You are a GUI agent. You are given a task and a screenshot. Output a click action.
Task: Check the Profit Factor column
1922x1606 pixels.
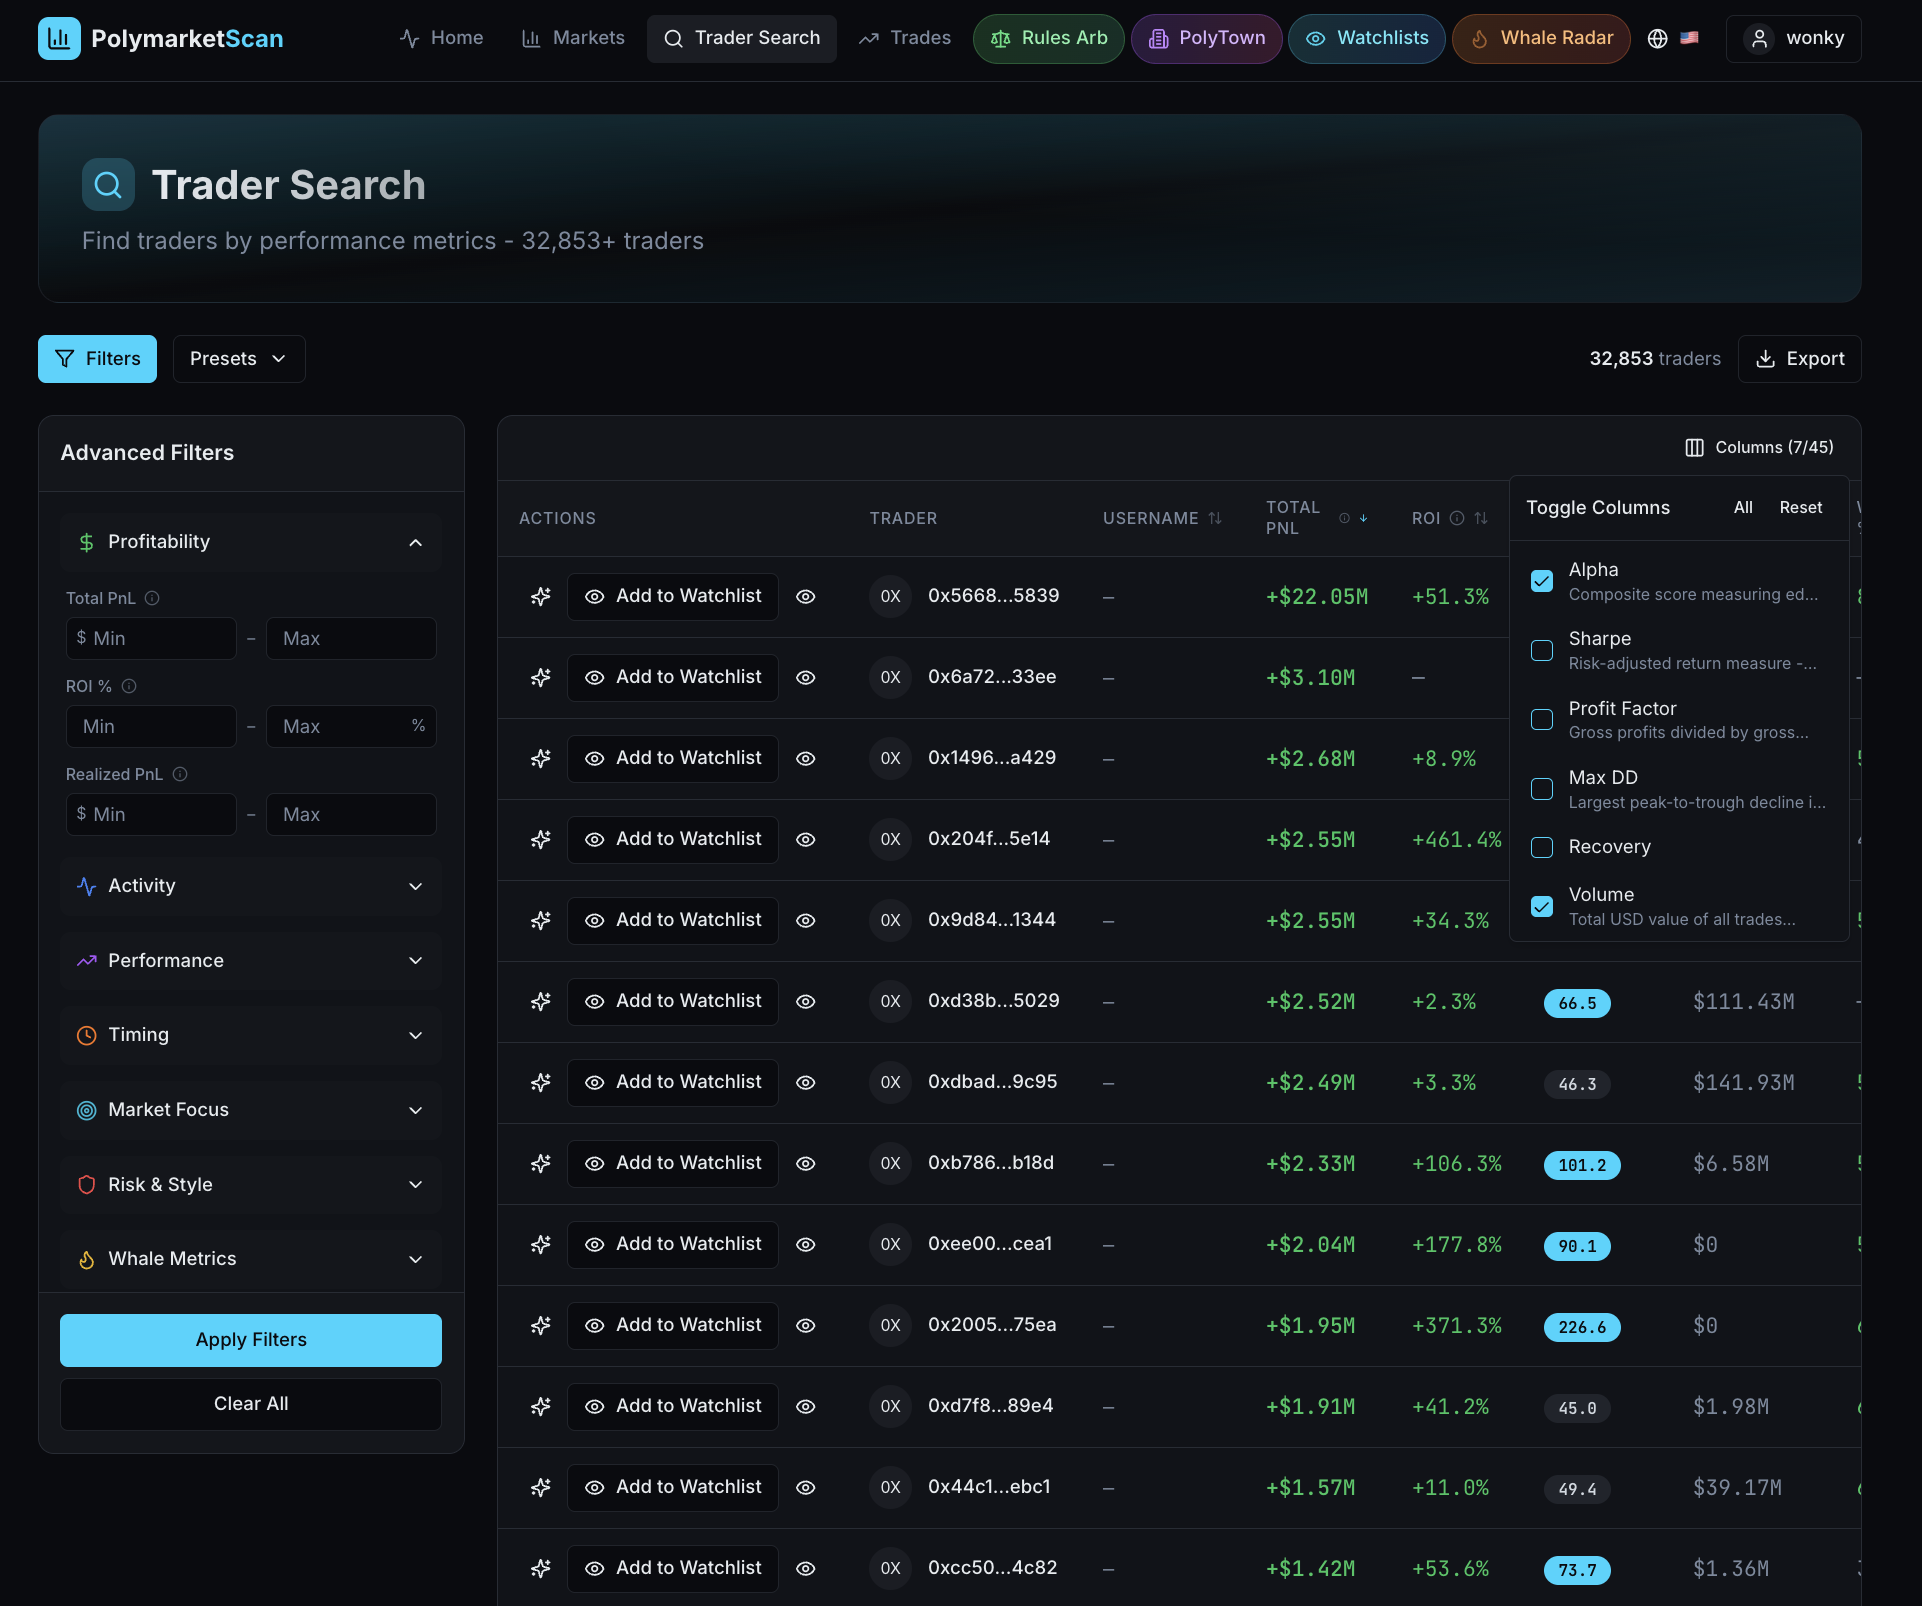pos(1542,719)
